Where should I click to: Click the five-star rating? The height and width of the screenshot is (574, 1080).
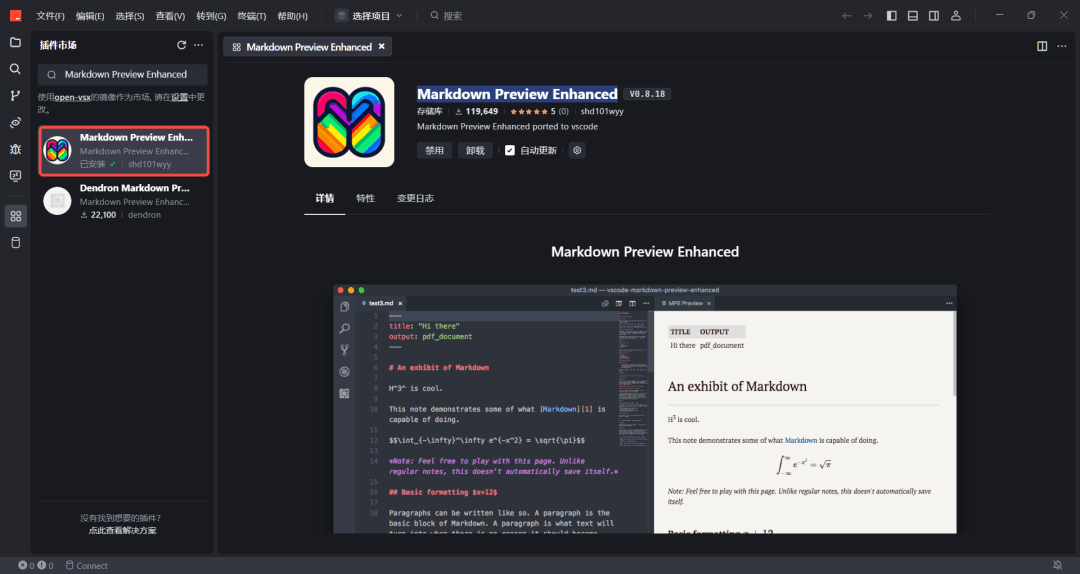(x=529, y=111)
